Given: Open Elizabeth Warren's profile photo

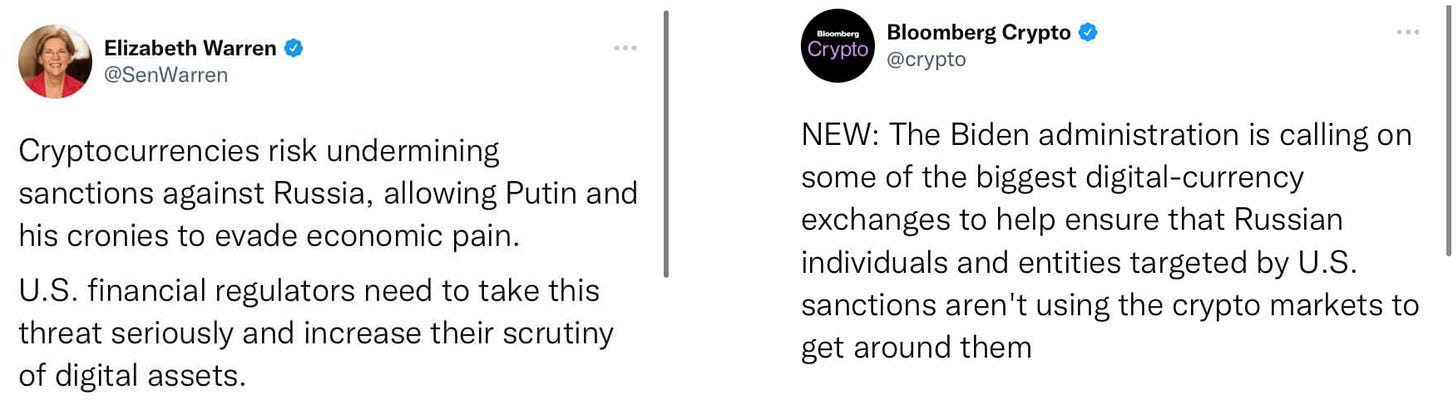Looking at the screenshot, I should [x=55, y=61].
